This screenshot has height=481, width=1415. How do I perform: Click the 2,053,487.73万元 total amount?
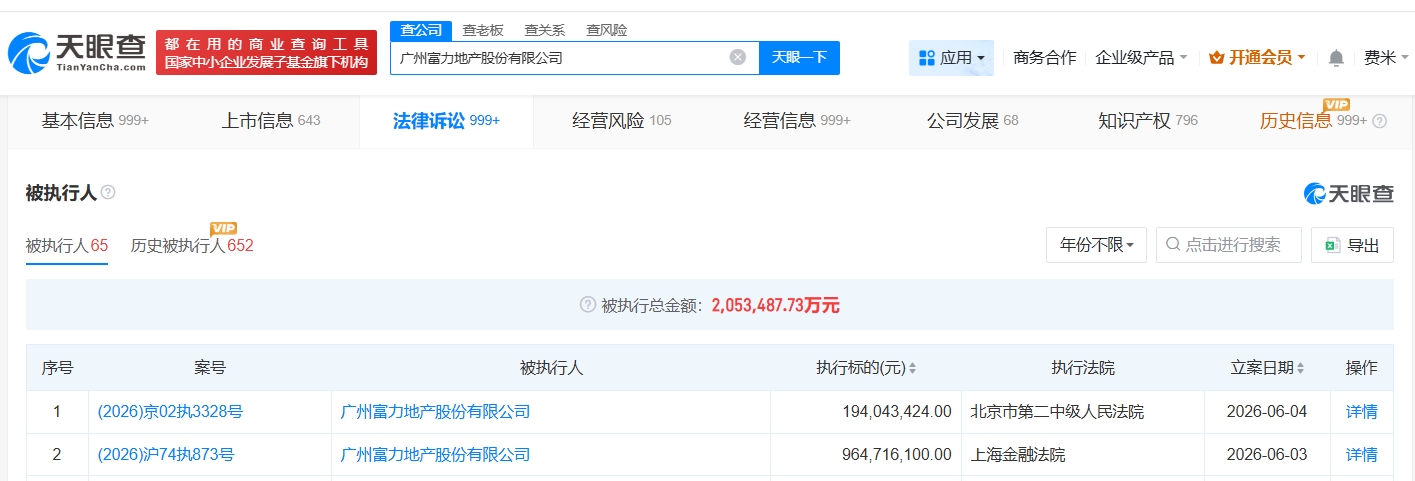[776, 305]
